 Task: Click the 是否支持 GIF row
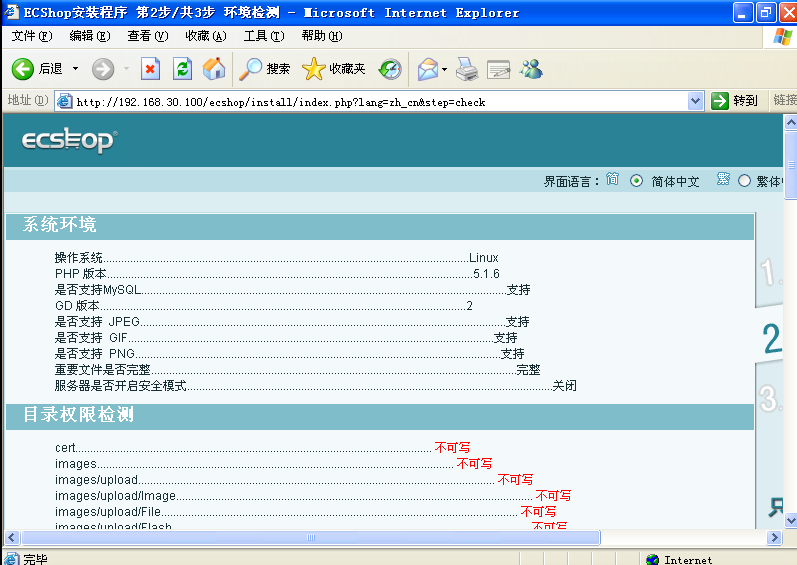pyautogui.click(x=286, y=338)
